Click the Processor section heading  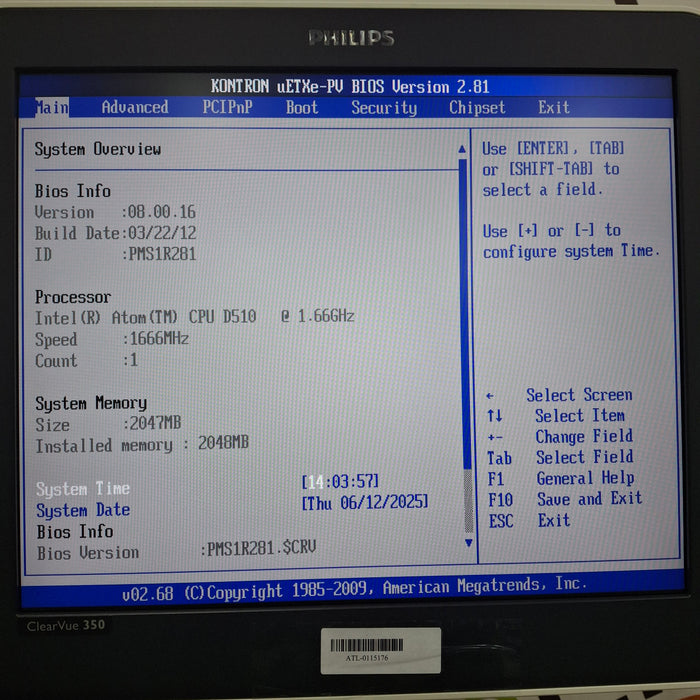point(73,297)
